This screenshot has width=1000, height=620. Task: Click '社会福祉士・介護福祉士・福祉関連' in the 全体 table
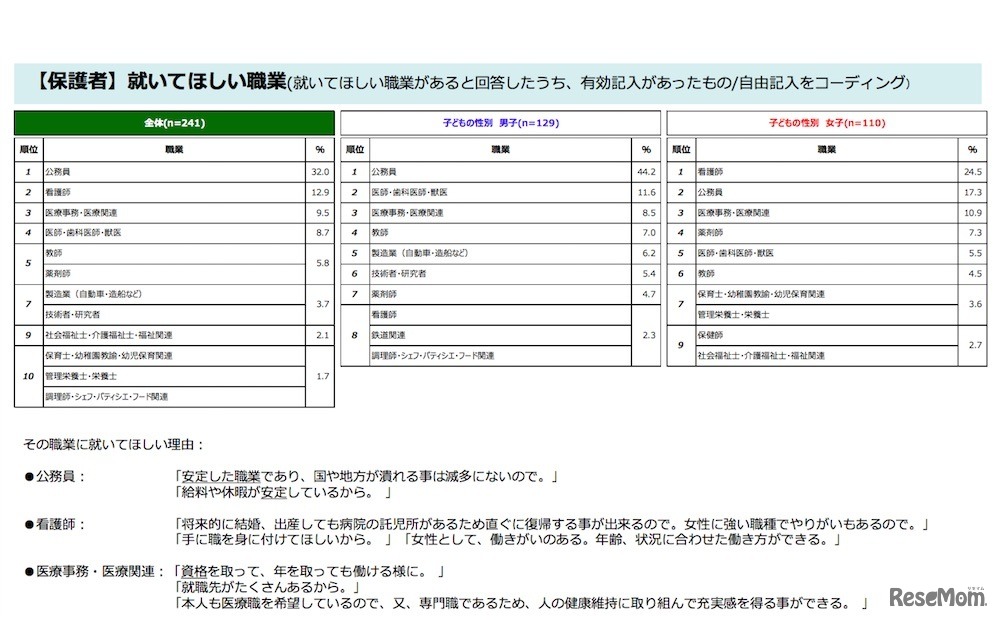[108, 335]
